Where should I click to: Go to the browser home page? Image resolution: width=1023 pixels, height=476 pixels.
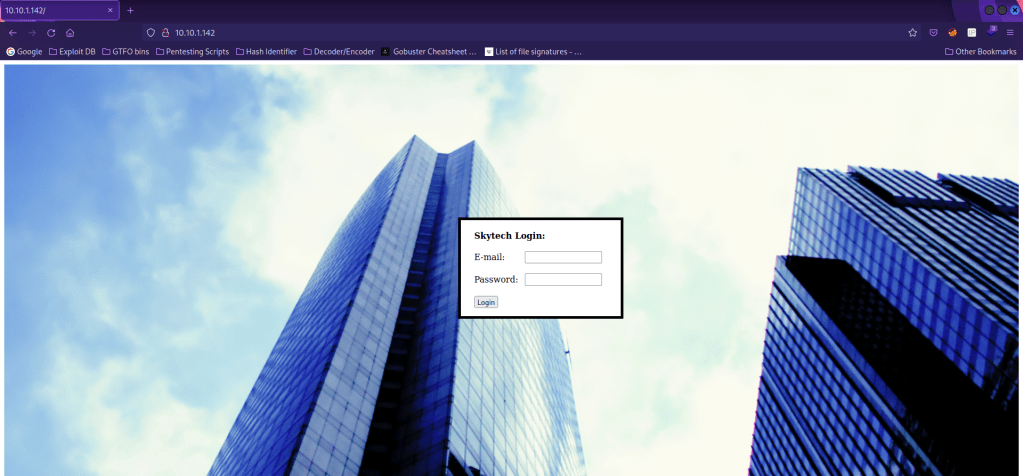(70, 32)
